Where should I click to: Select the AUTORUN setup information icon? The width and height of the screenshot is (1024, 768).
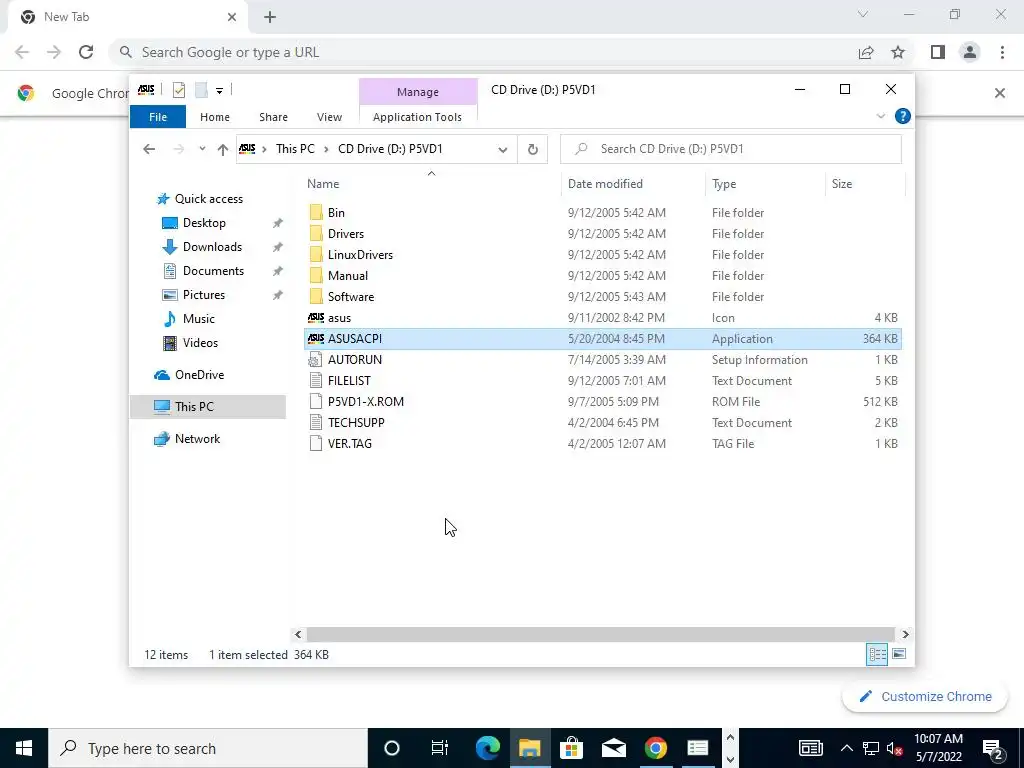(316, 359)
